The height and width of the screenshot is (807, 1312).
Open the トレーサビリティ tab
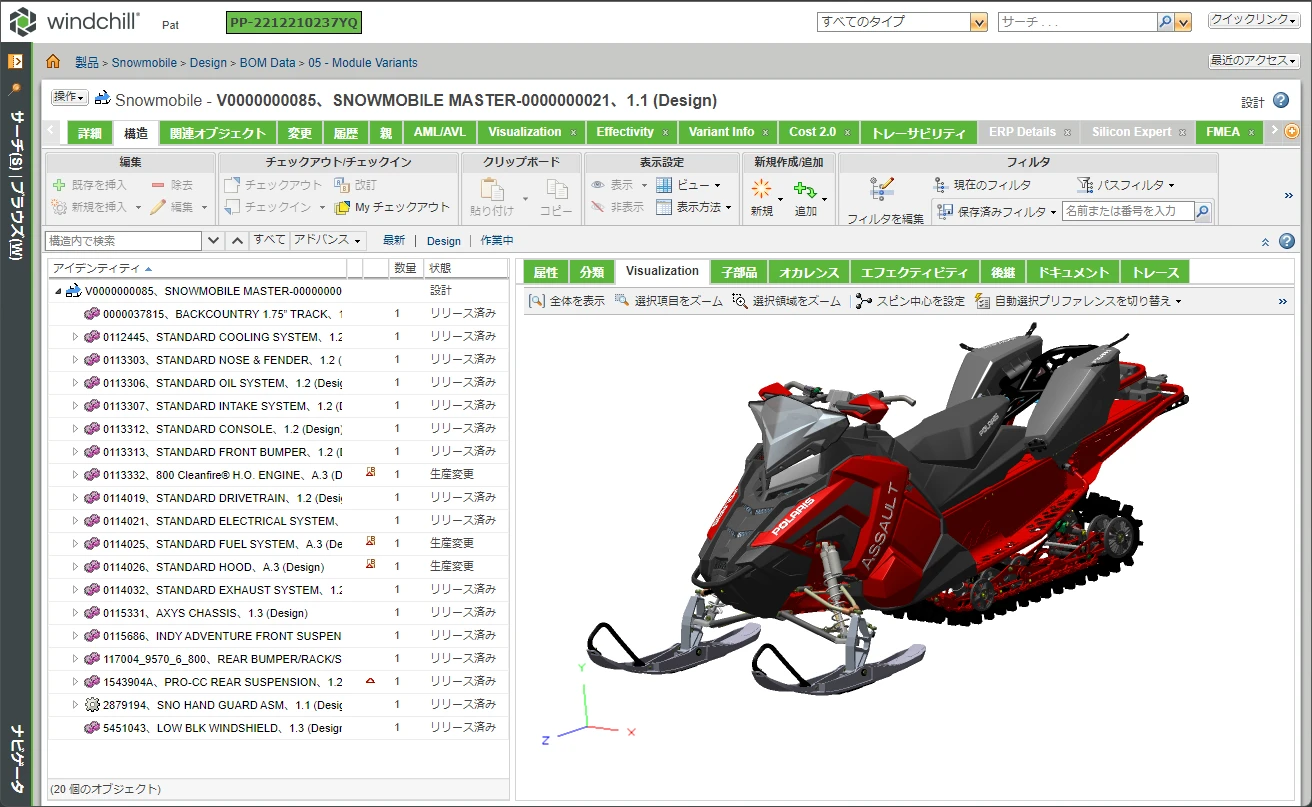(x=918, y=133)
